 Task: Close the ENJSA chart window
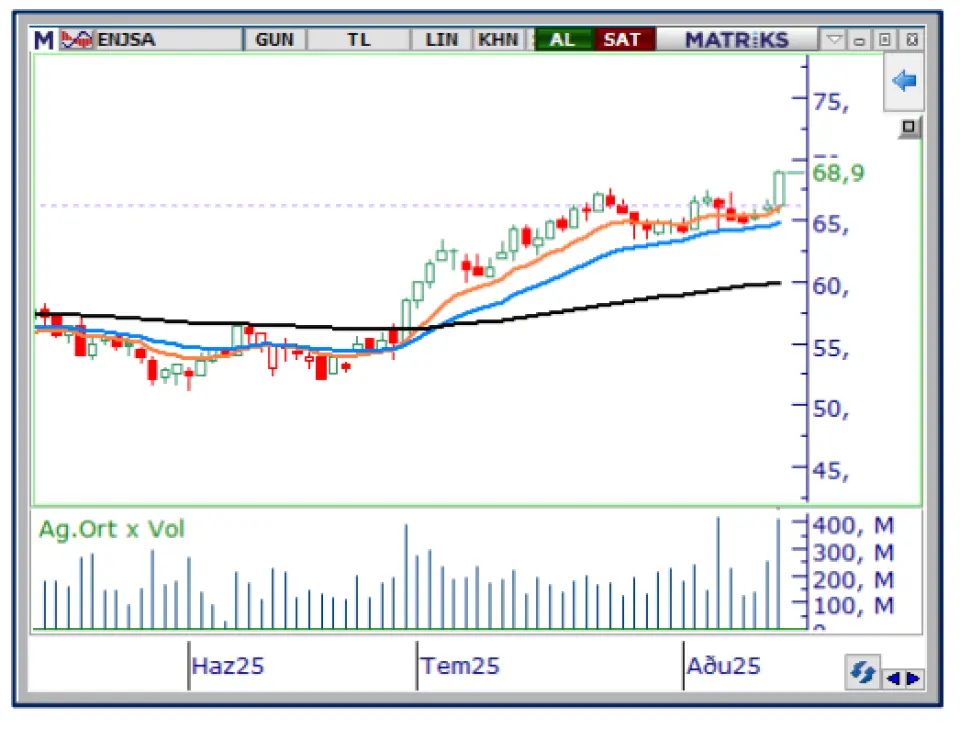tap(912, 40)
